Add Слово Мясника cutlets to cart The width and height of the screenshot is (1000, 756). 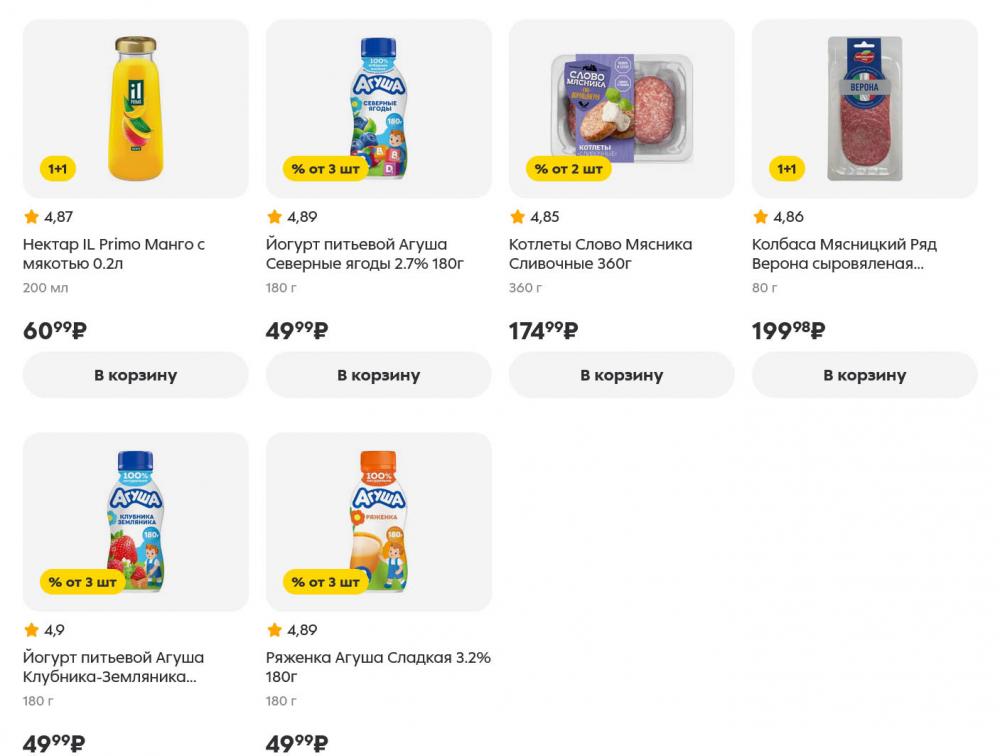[x=621, y=375]
